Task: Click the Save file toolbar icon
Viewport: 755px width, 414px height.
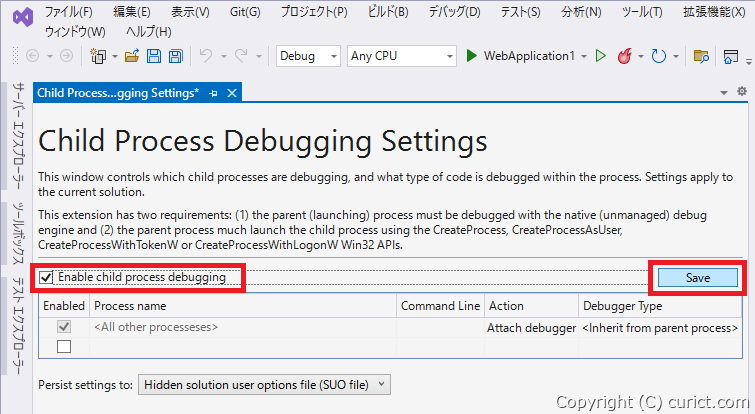Action: (154, 56)
